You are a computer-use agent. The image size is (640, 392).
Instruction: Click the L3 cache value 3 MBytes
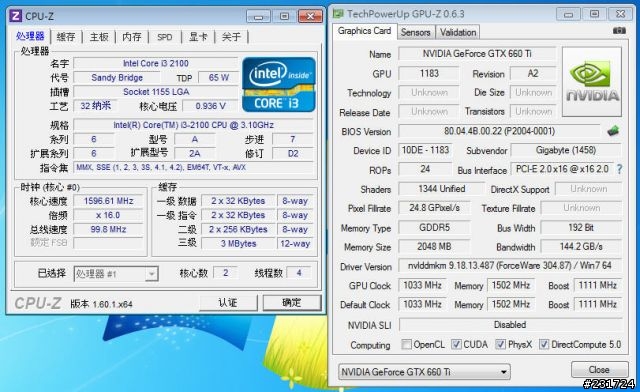click(238, 244)
